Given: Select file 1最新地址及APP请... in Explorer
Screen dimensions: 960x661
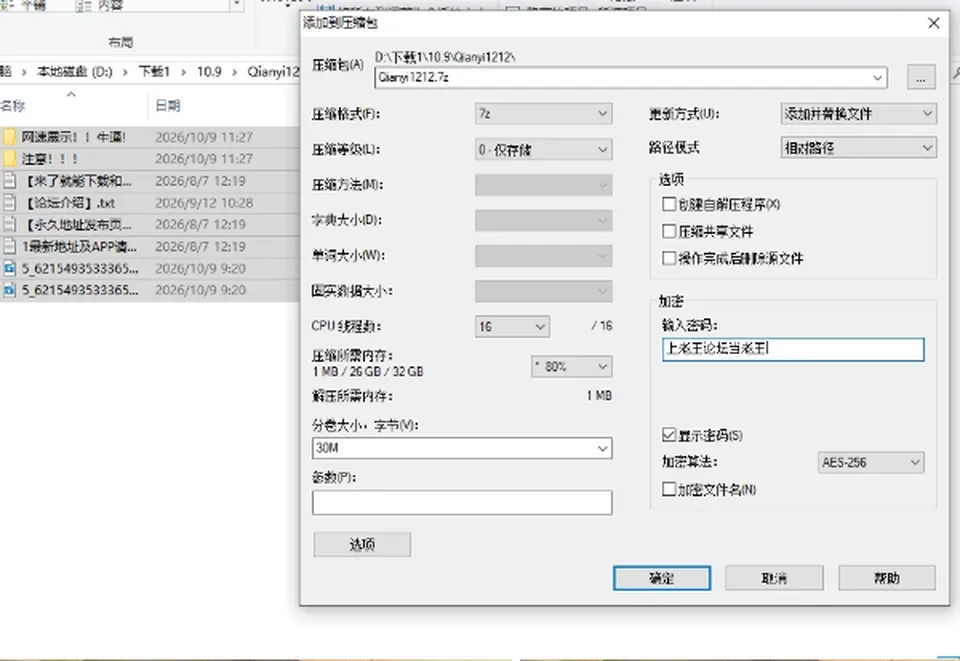Looking at the screenshot, I should [80, 246].
